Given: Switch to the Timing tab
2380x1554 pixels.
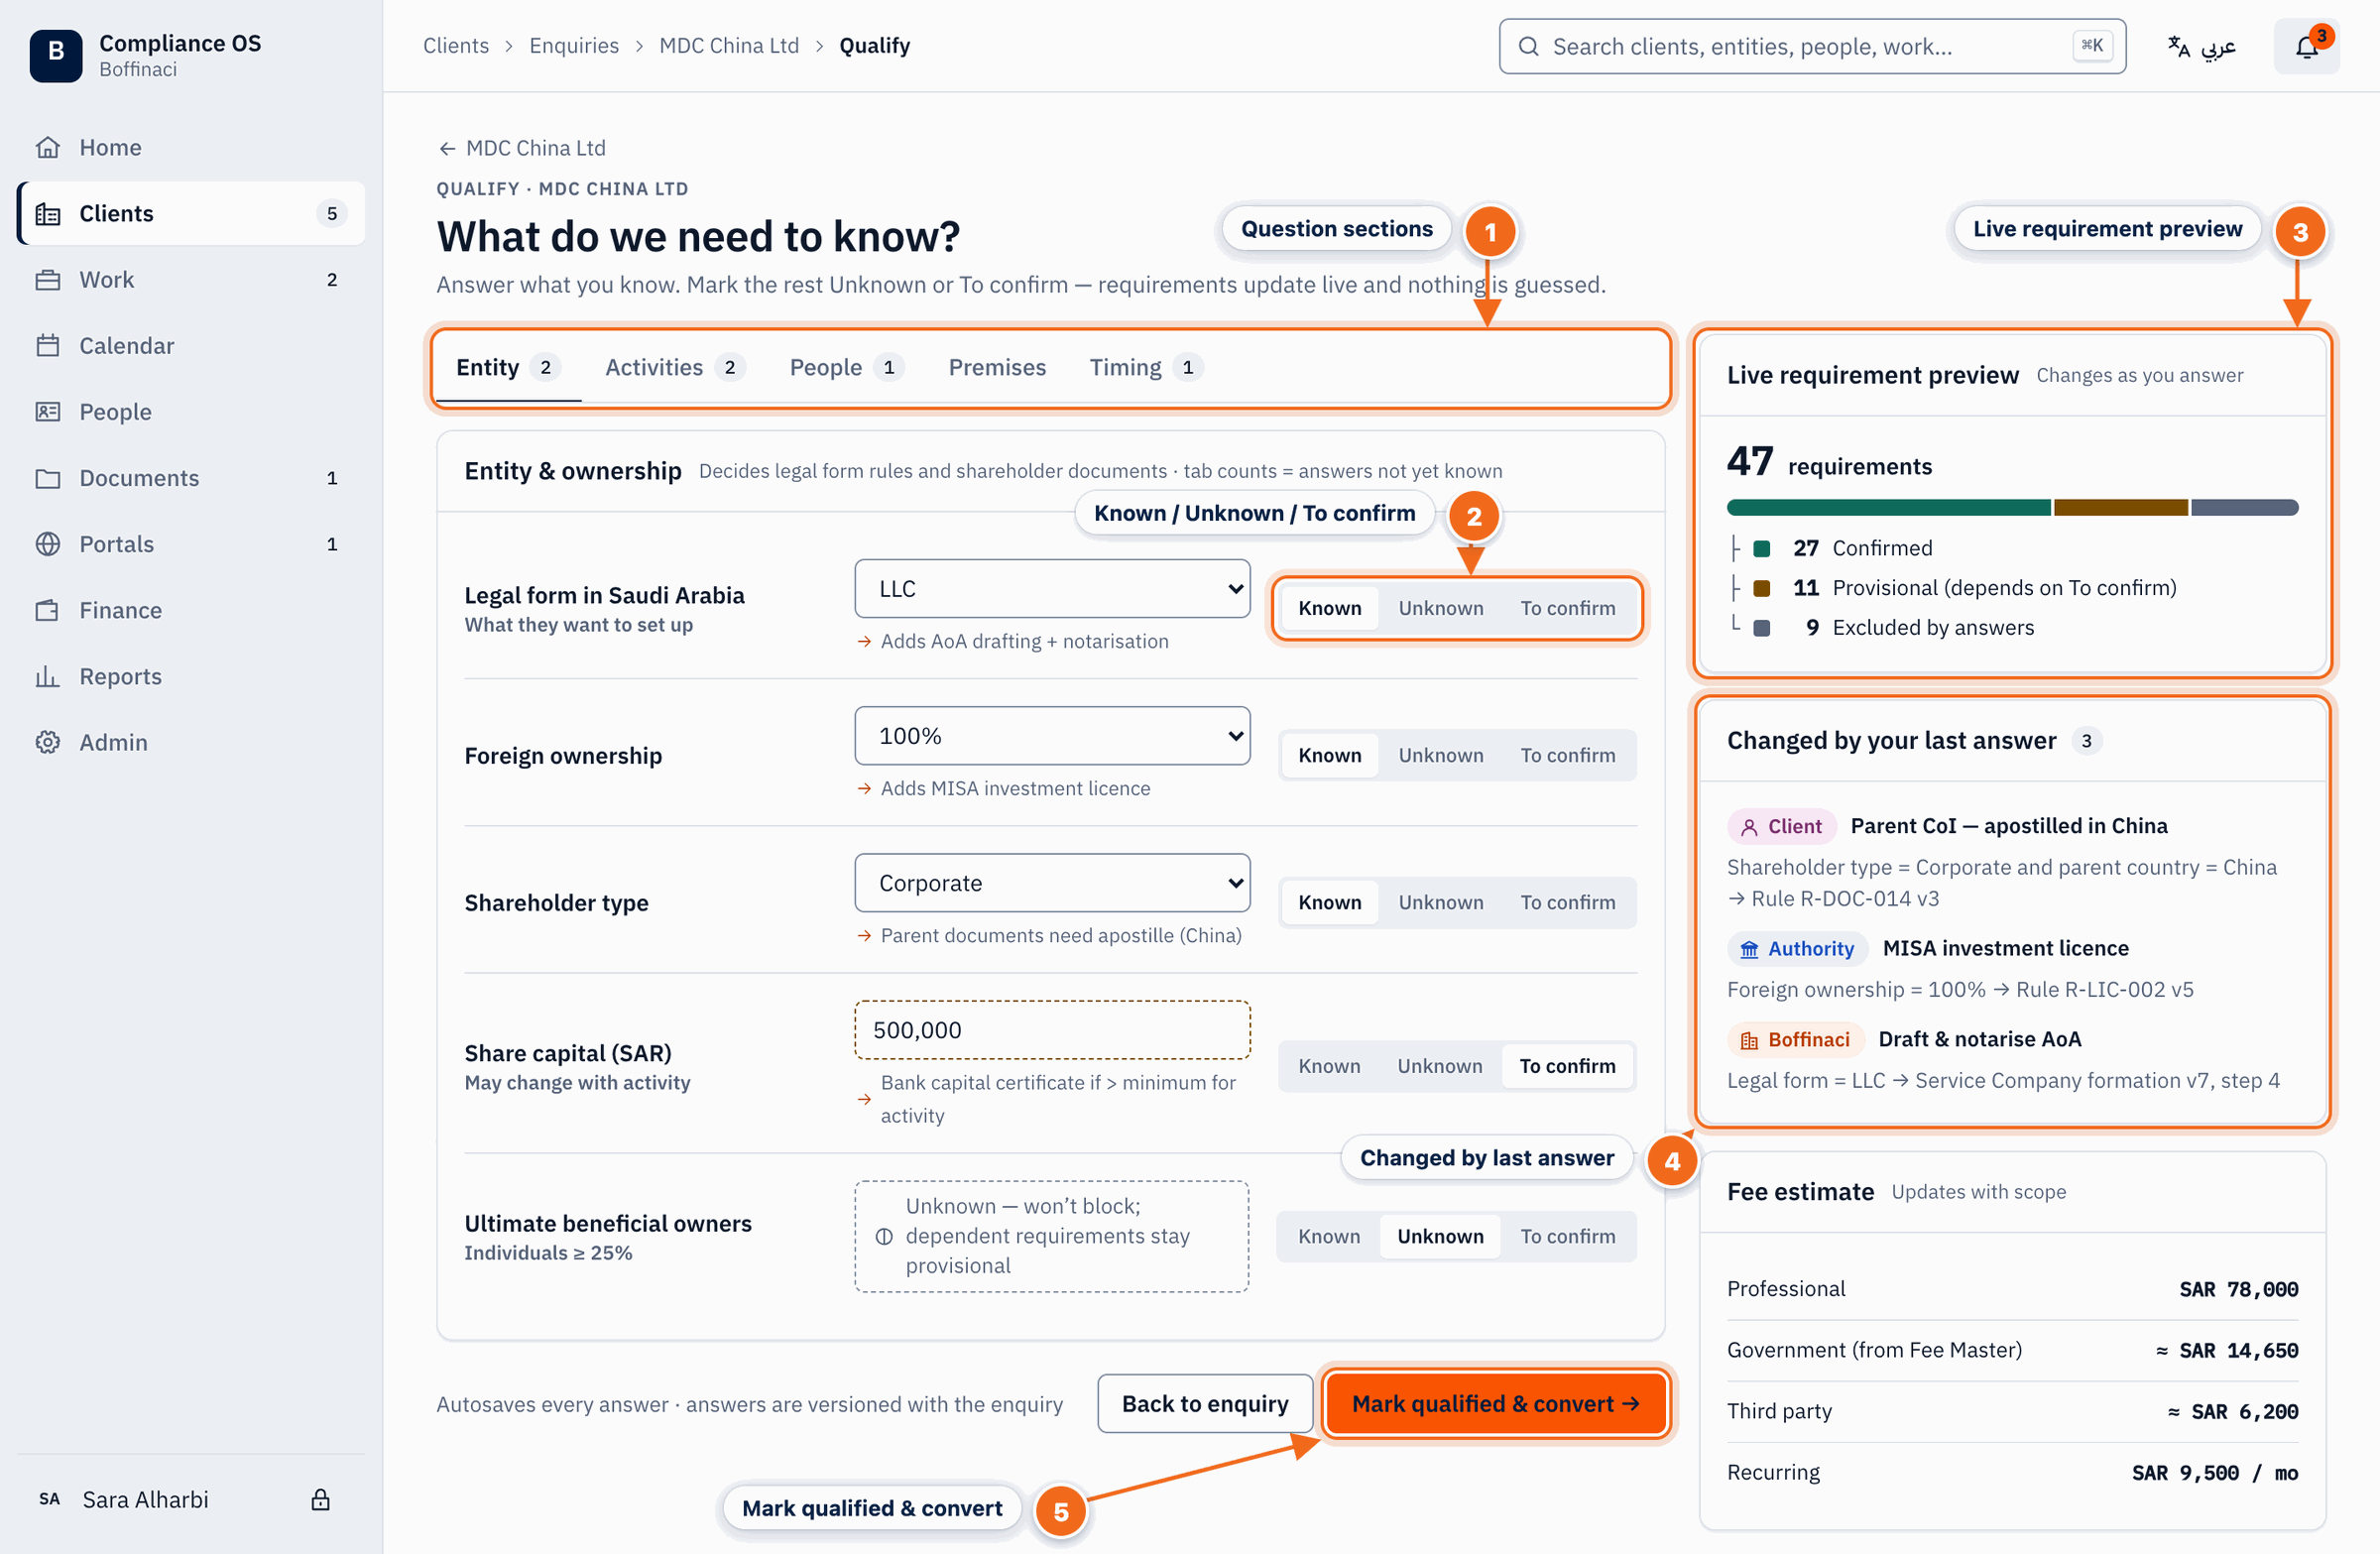Looking at the screenshot, I should (1145, 367).
